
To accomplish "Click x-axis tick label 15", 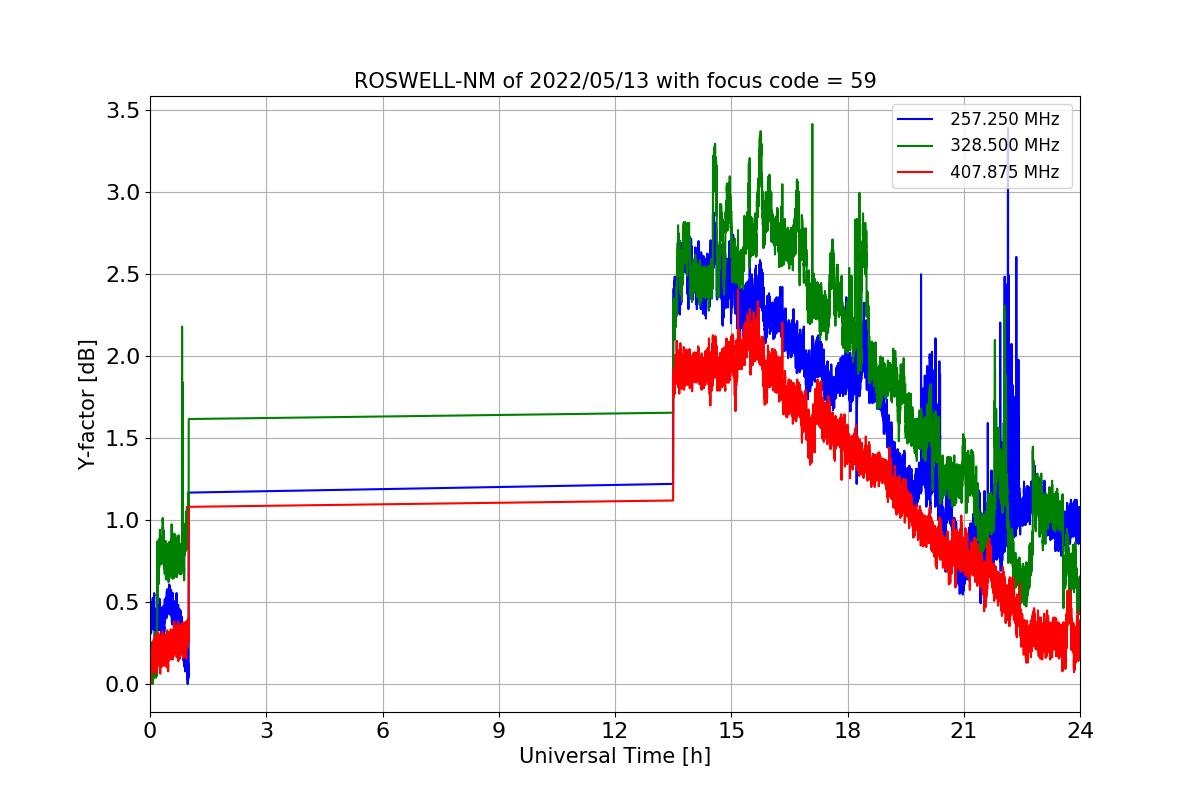I will click(731, 730).
